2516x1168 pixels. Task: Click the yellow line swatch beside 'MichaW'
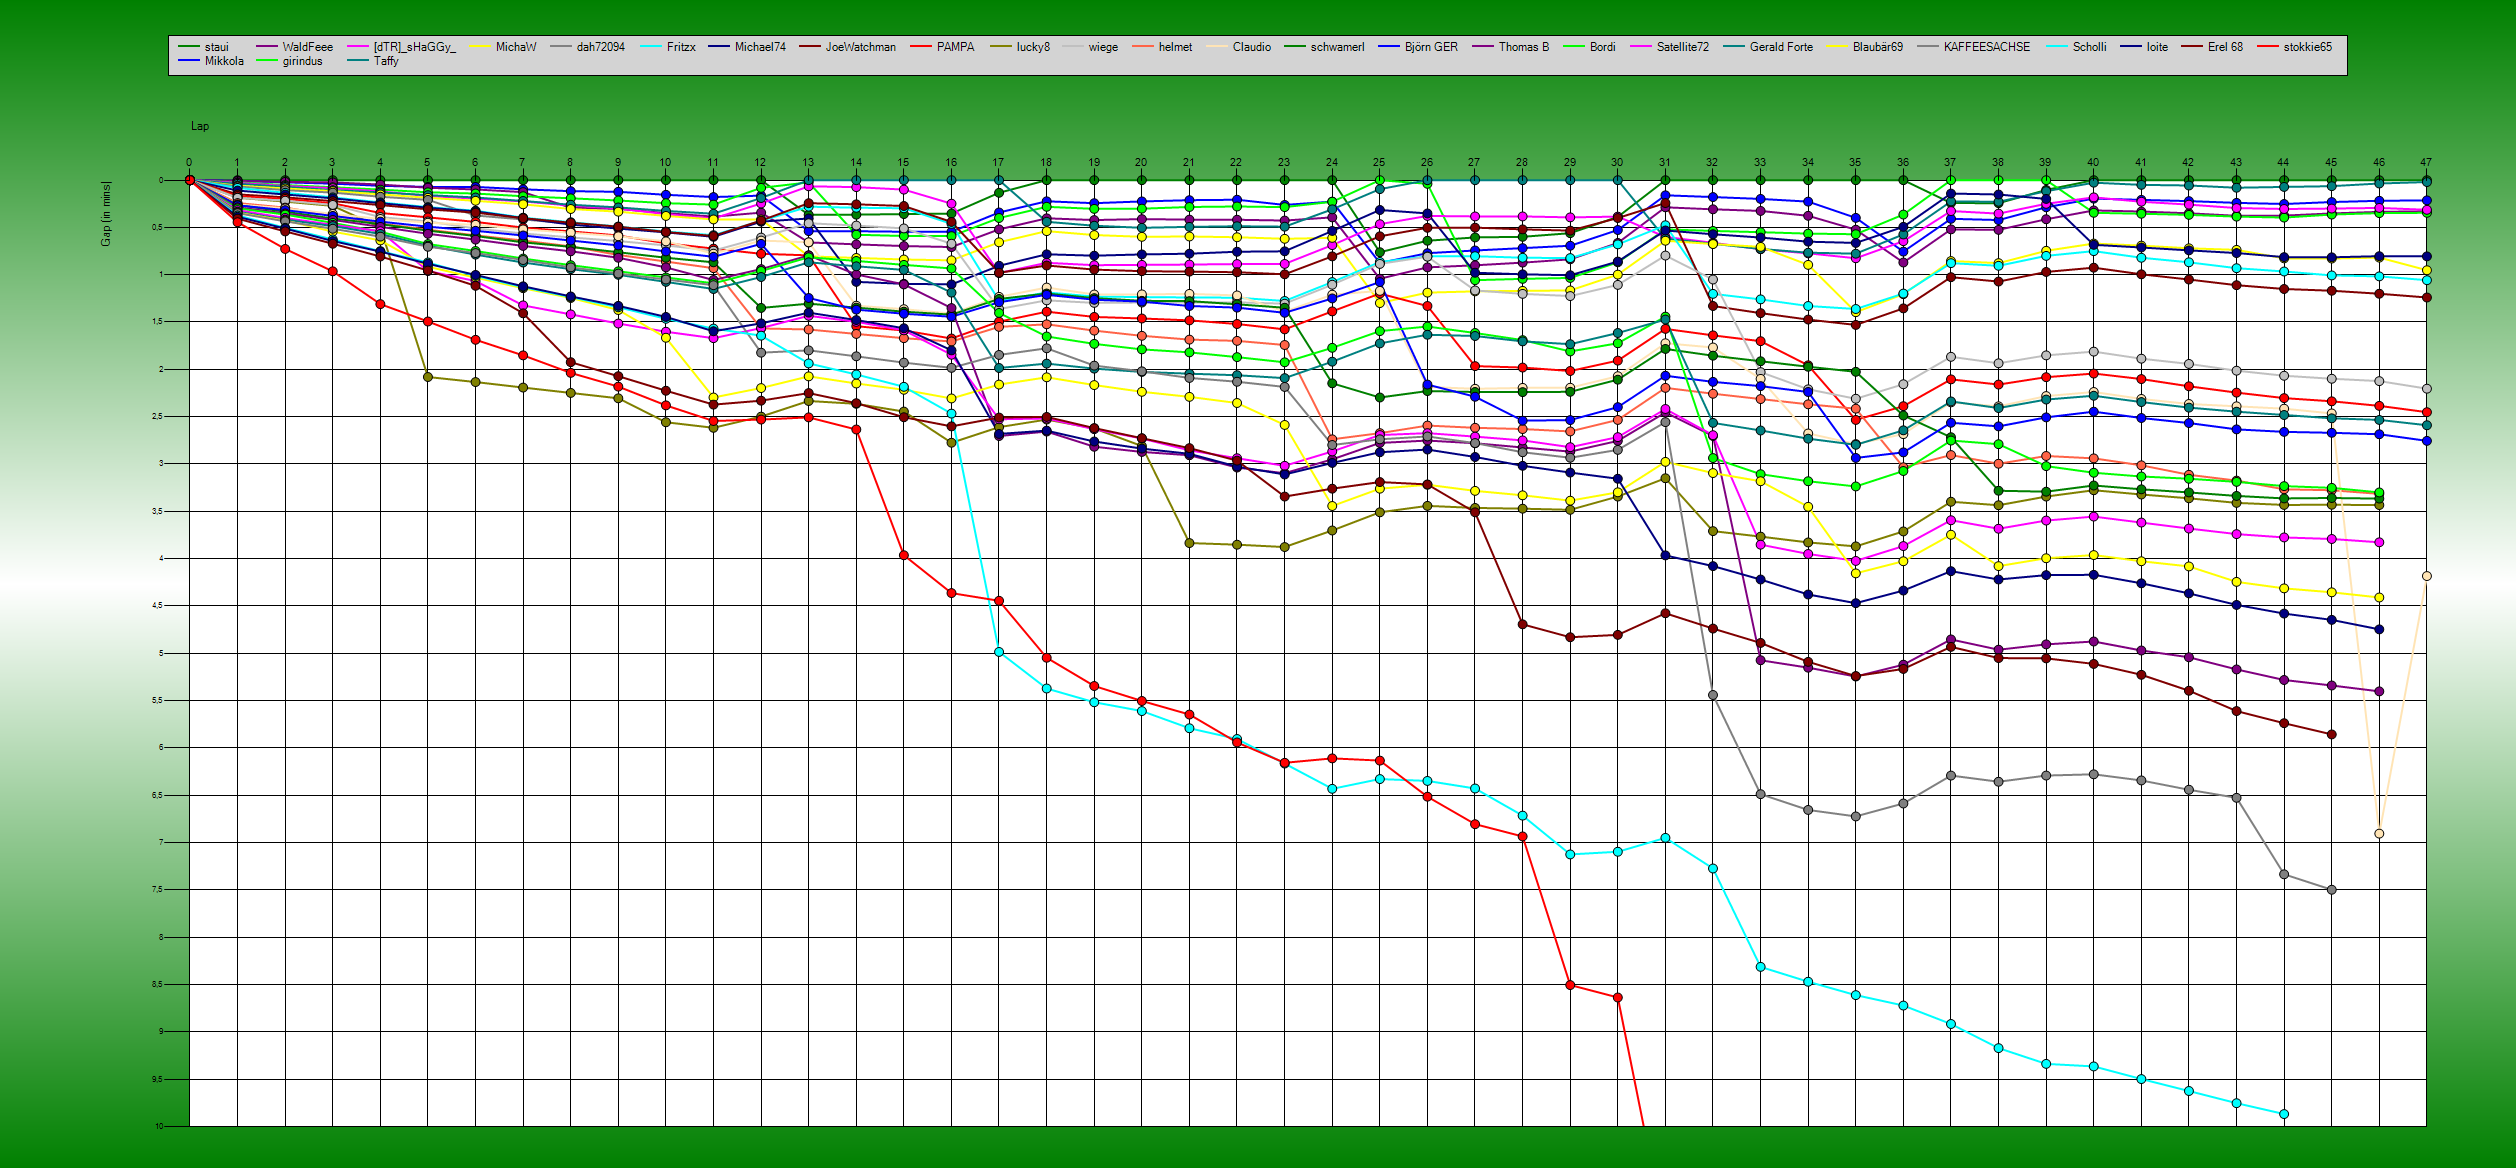[x=480, y=47]
